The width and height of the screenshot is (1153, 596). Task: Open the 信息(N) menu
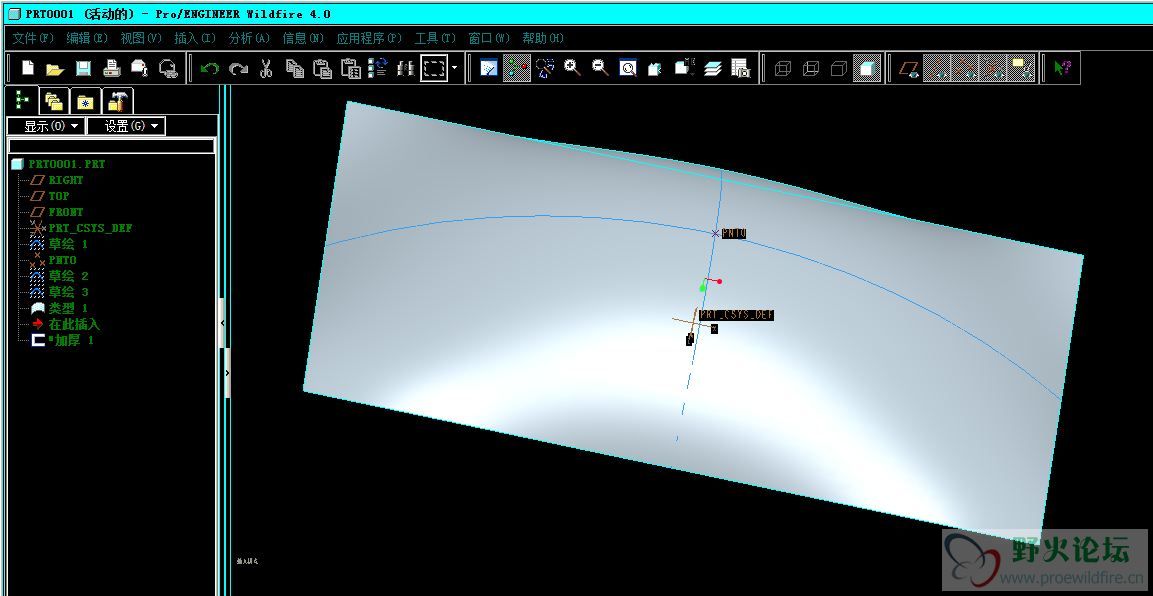[303, 38]
